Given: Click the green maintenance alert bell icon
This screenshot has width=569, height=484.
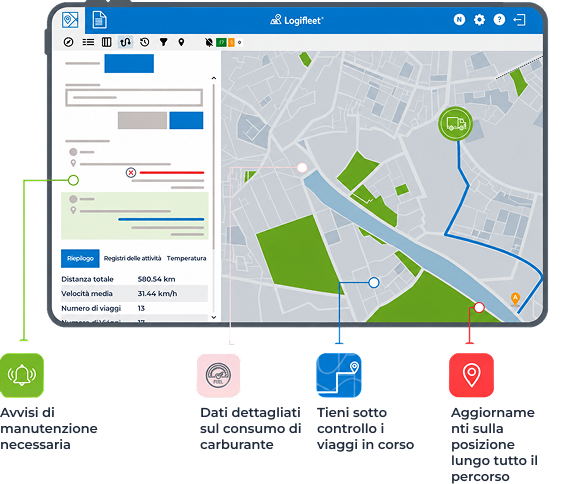Looking at the screenshot, I should tap(22, 375).
